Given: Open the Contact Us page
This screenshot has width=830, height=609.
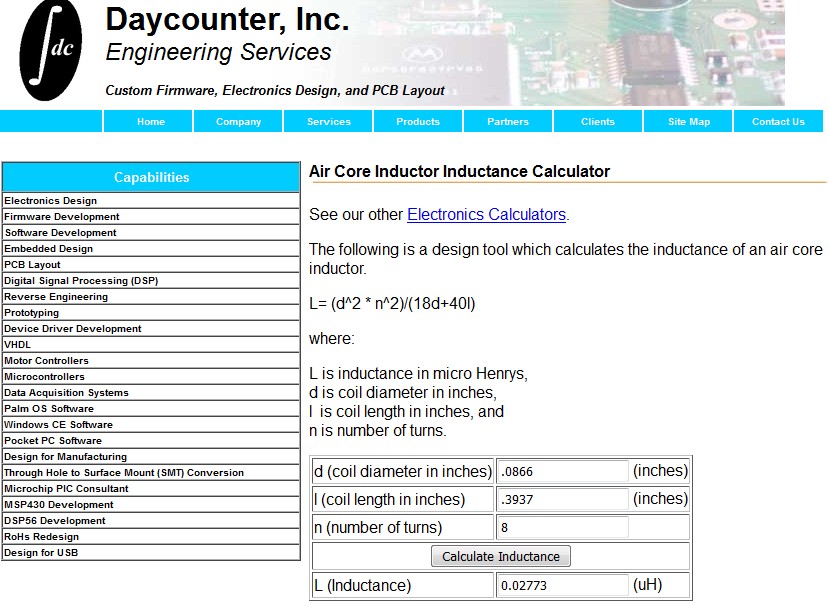Looking at the screenshot, I should pyautogui.click(x=778, y=121).
